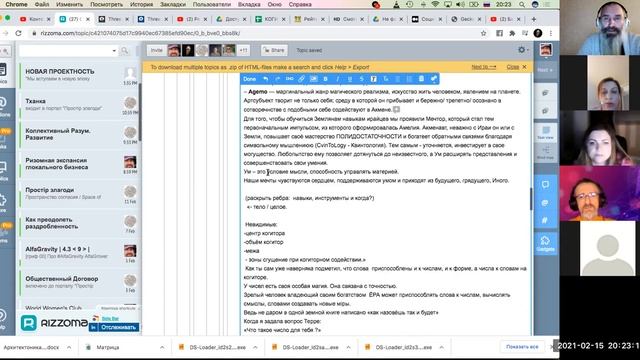This screenshot has width=640, height=360.
Task: Open the Gadgets panel
Action: point(545,244)
